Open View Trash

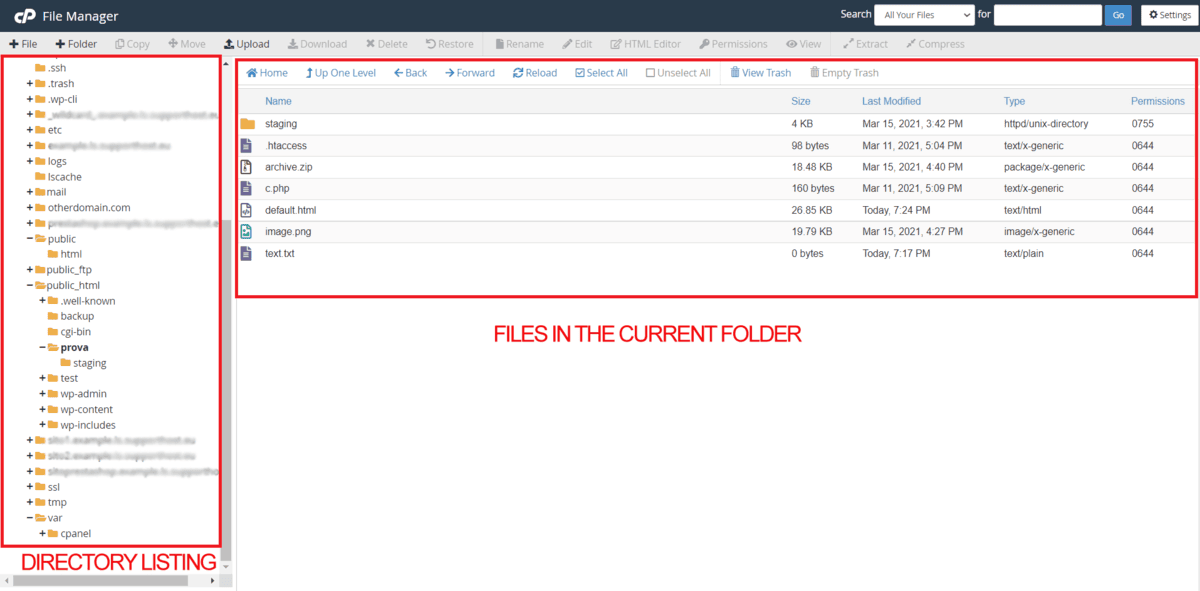coord(735,73)
